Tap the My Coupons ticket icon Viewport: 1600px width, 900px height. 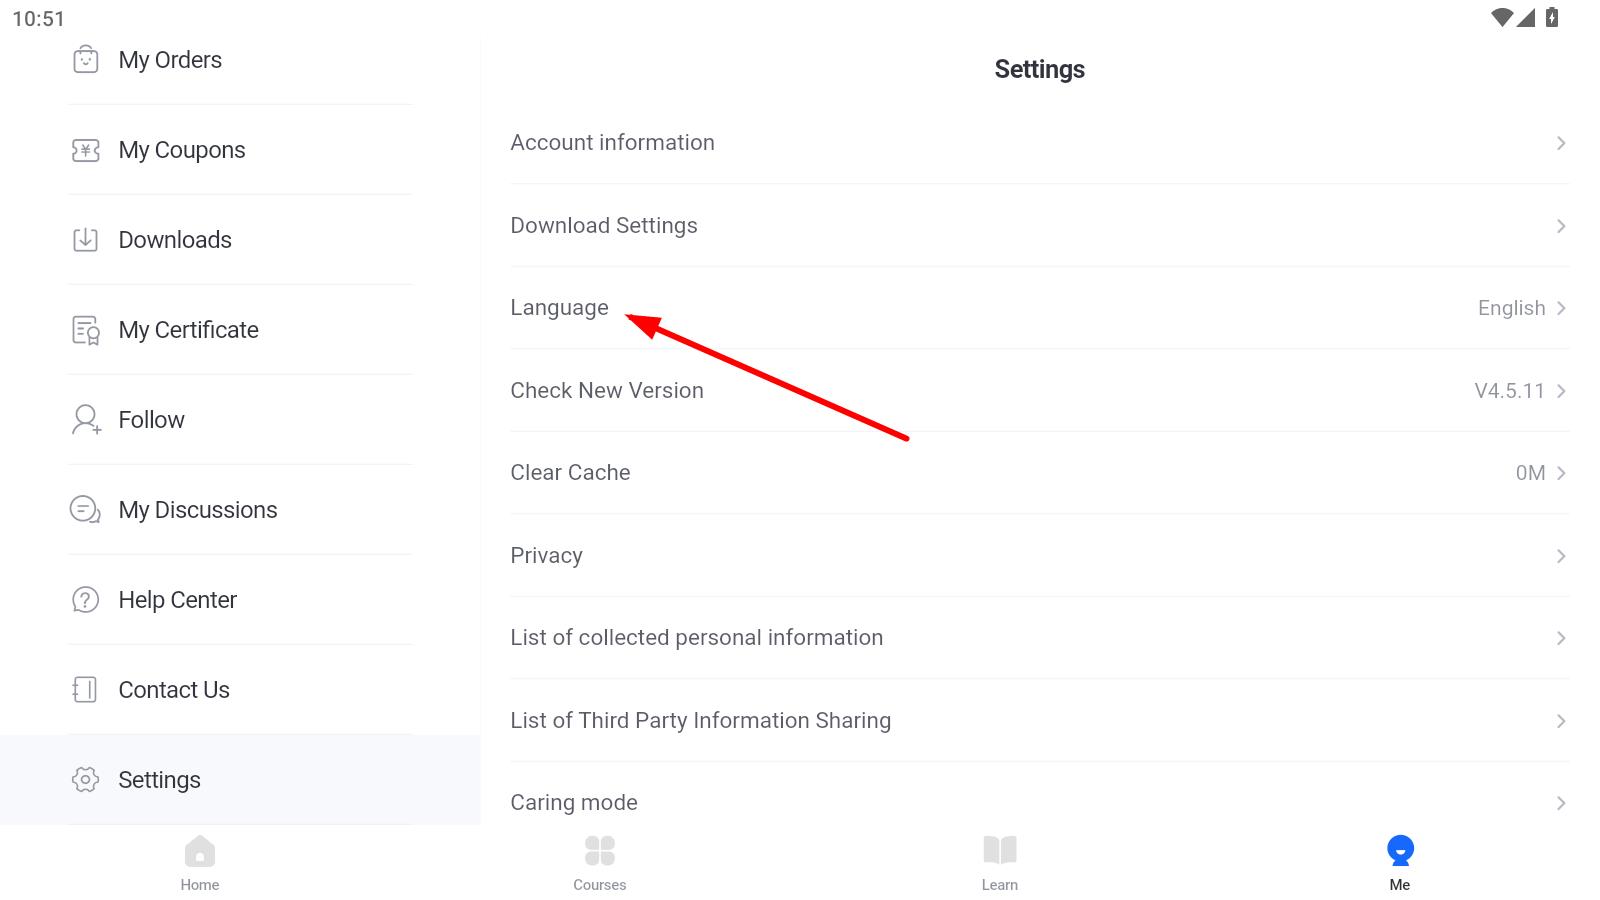[86, 150]
